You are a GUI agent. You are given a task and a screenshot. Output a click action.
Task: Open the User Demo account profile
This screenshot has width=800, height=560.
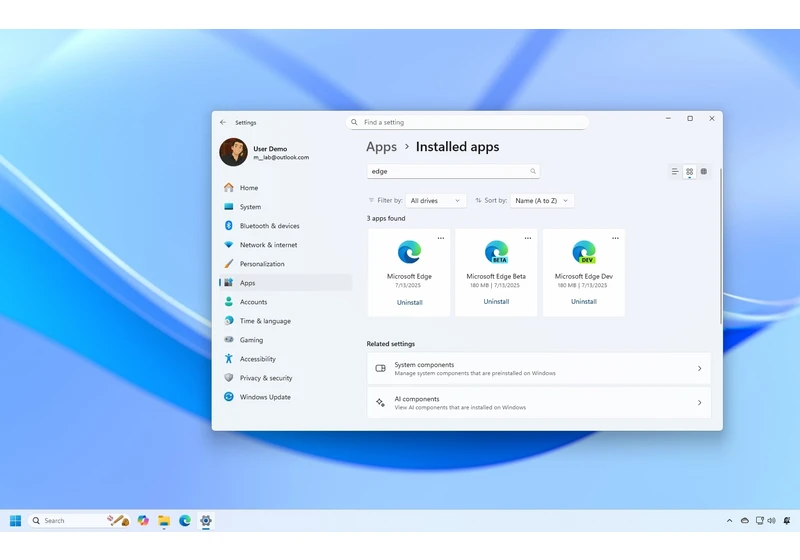tap(265, 152)
